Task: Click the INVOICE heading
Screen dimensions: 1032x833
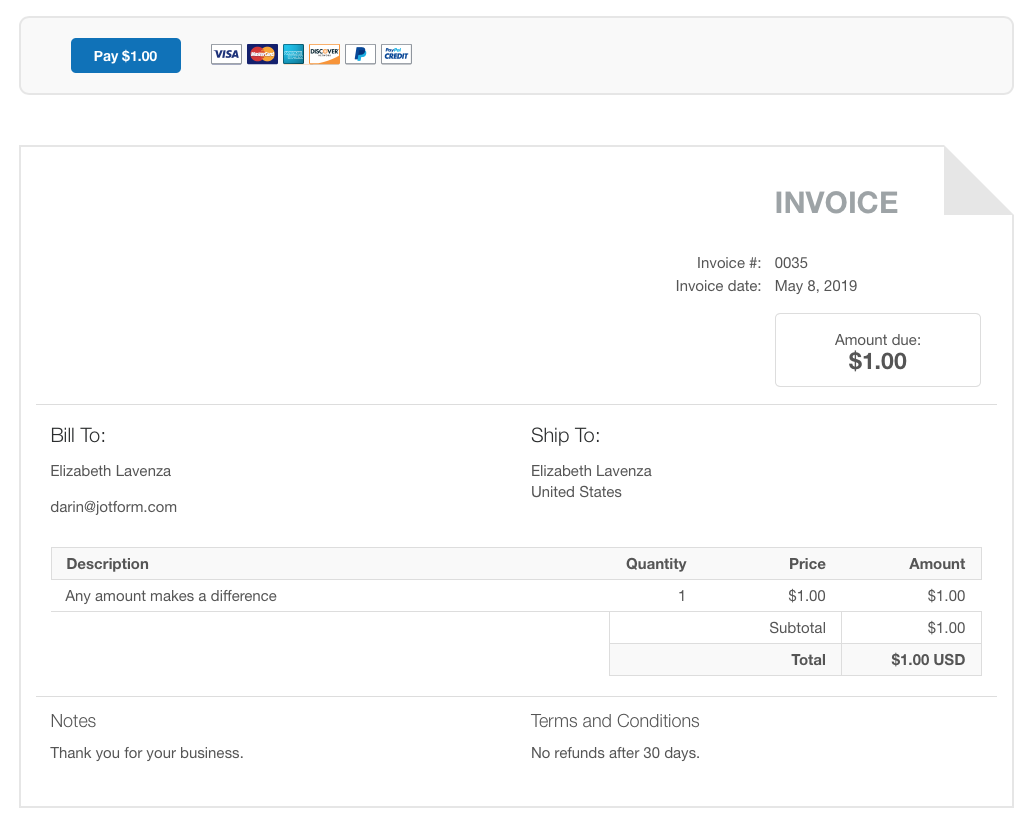Action: [x=836, y=202]
